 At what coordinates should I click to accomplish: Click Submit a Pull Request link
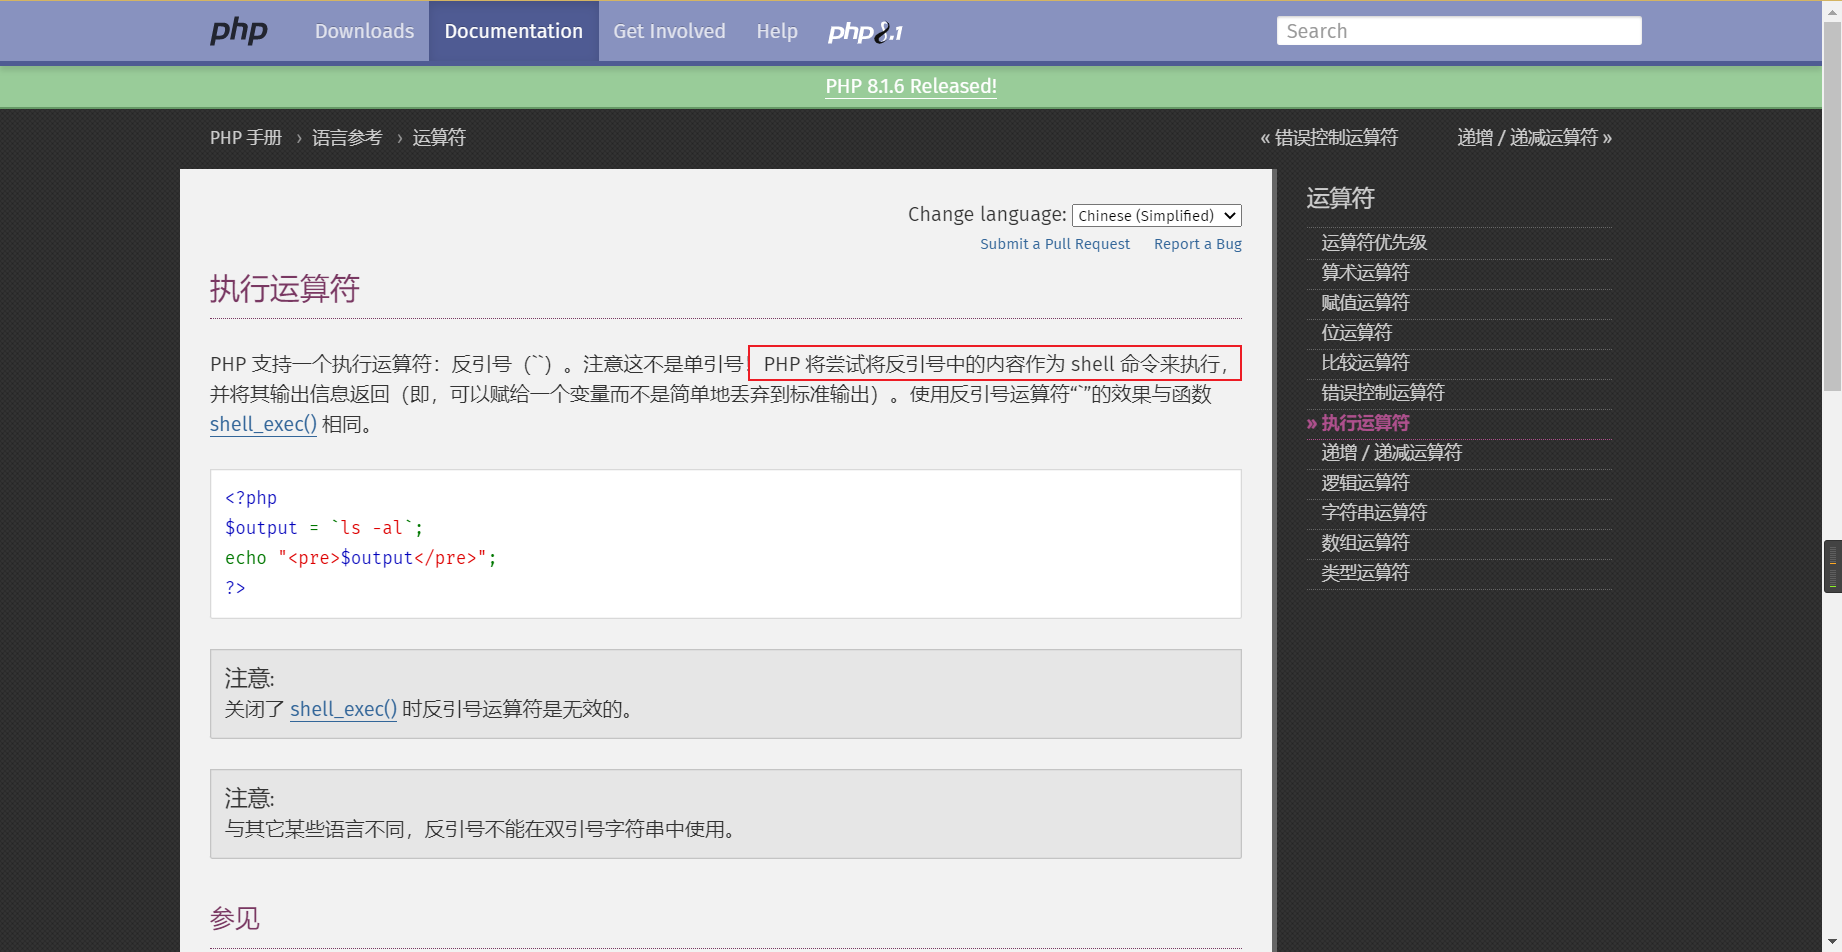pyautogui.click(x=1055, y=244)
